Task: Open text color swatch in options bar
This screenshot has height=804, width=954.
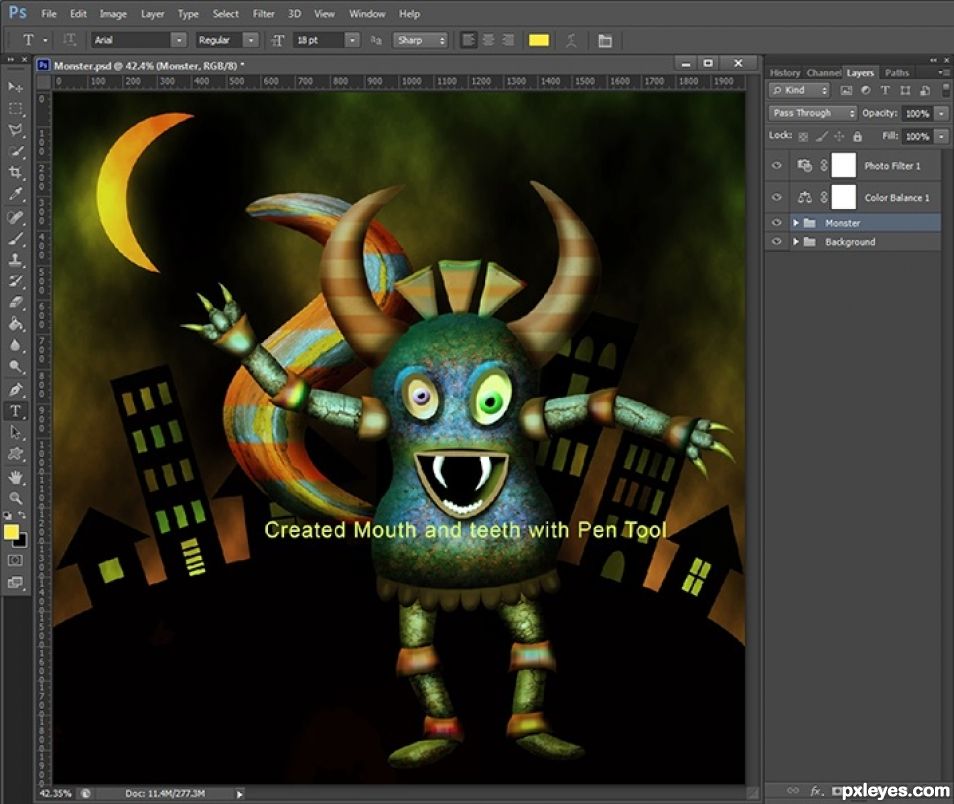Action: pos(539,40)
